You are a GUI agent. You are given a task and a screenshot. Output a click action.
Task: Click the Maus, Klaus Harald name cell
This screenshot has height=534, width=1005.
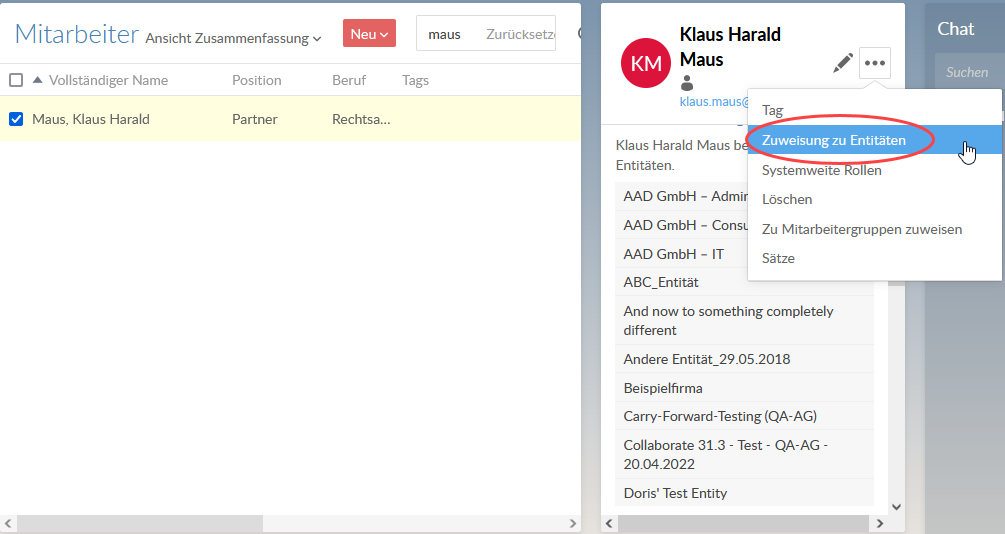[x=91, y=119]
